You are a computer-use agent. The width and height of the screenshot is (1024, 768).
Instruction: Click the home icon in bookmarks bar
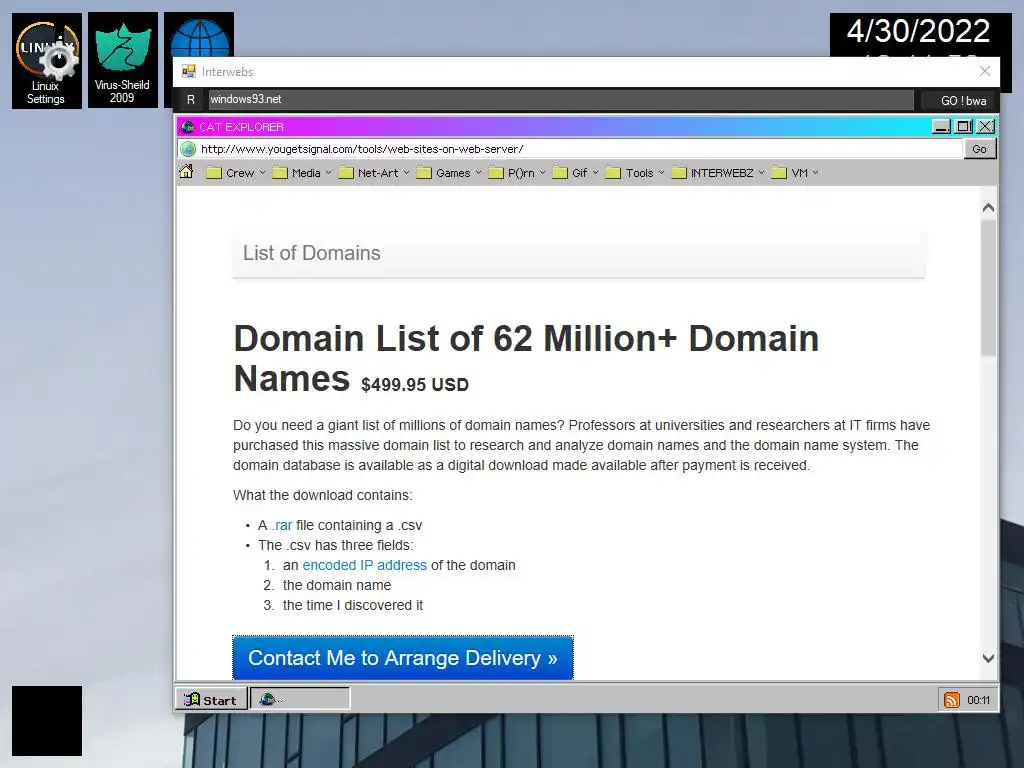click(x=186, y=172)
